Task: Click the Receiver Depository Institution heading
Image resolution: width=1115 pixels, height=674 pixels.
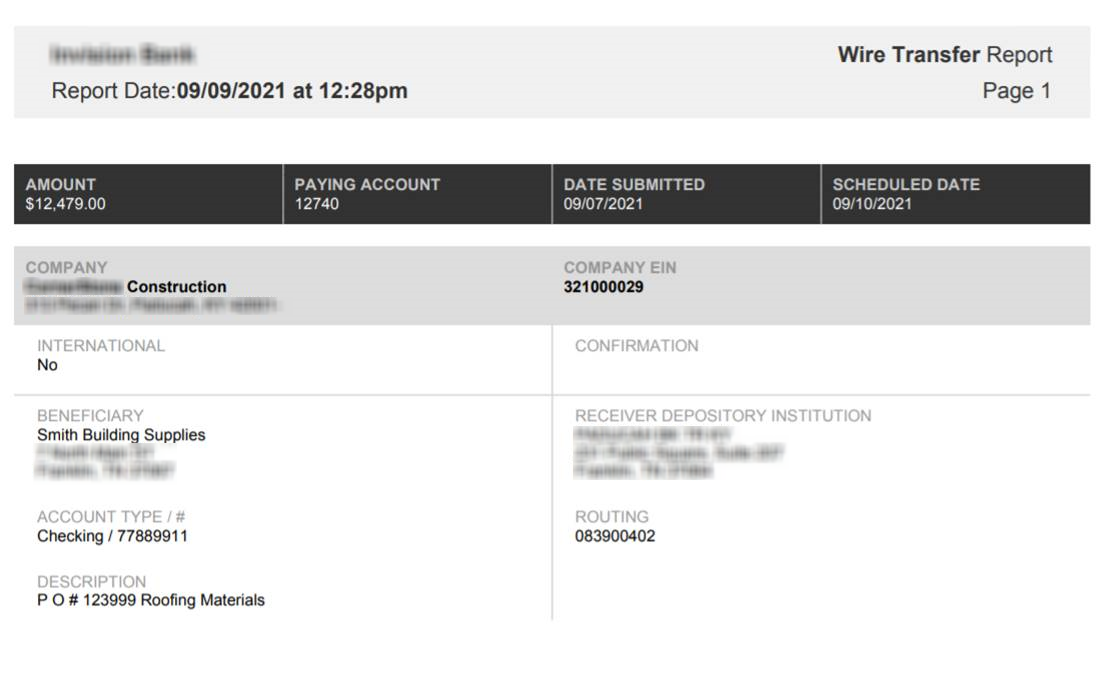Action: click(x=722, y=416)
